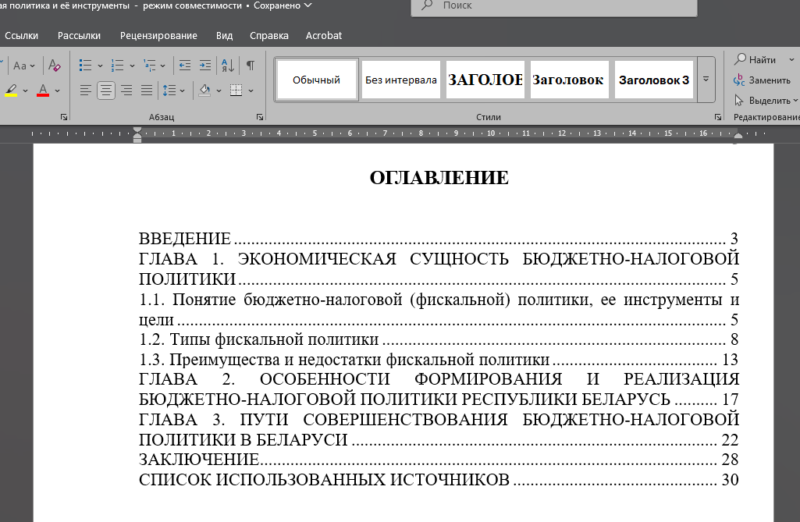
Task: Click ГЛАВА 3 contents entry
Action: pos(438,430)
